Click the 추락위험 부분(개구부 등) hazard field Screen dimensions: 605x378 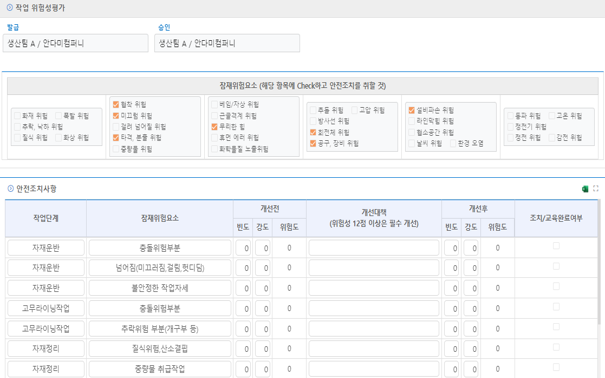[x=160, y=329]
